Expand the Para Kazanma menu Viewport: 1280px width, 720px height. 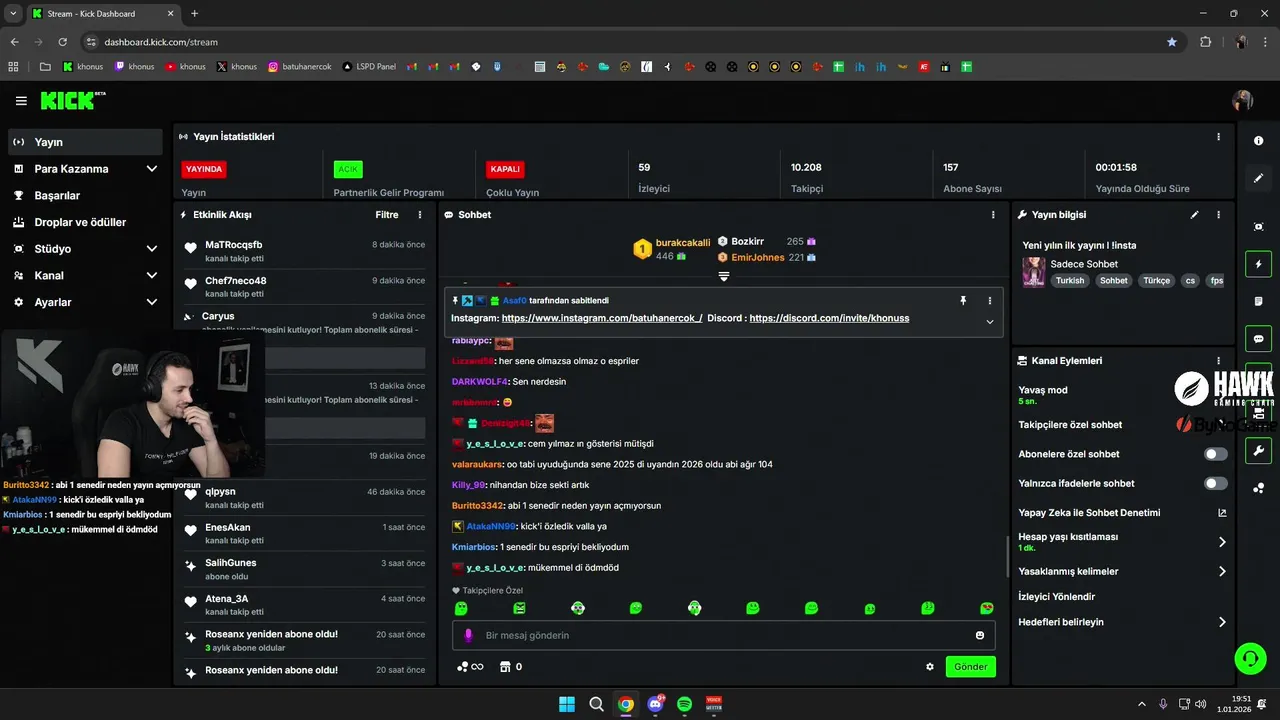pos(152,169)
